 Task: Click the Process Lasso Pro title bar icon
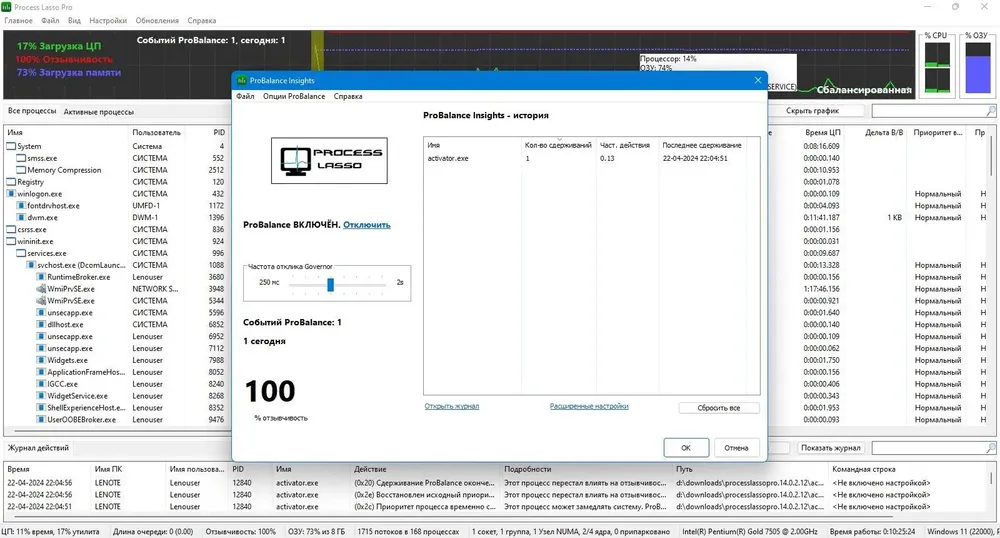tap(6, 7)
